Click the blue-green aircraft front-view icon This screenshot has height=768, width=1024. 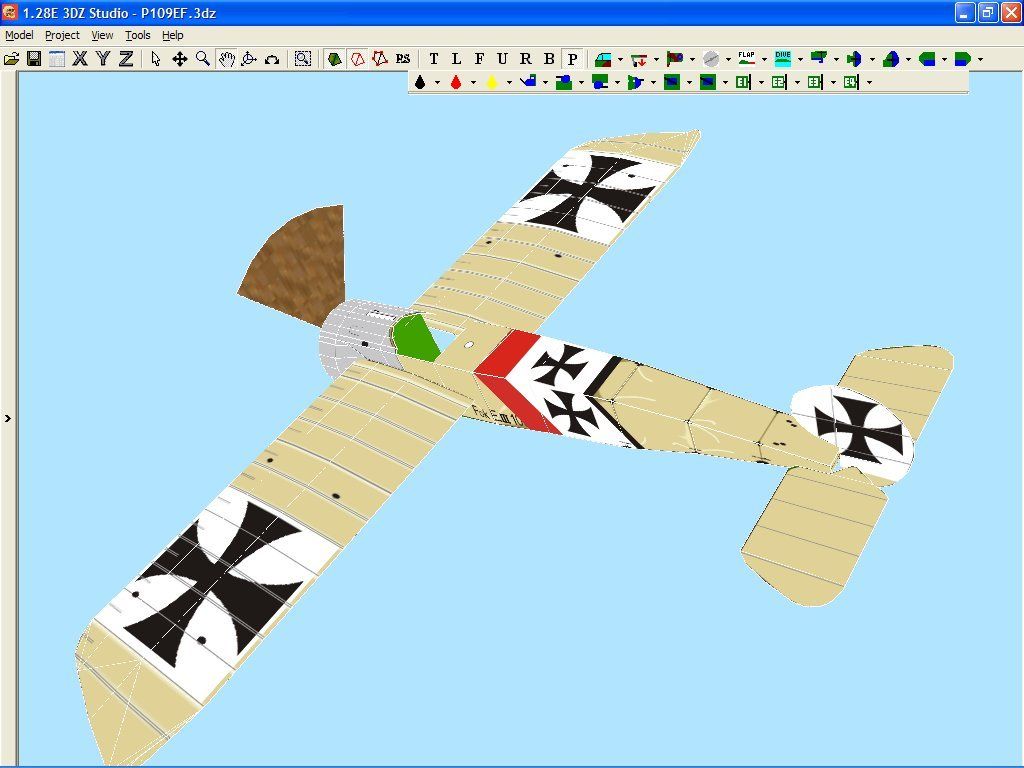pyautogui.click(x=854, y=59)
